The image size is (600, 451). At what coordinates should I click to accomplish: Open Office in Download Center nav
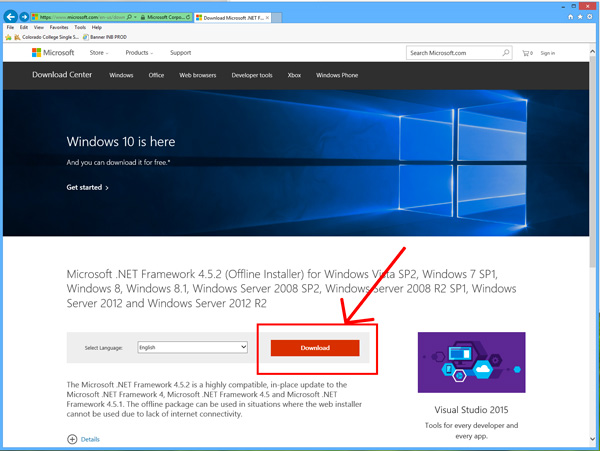coord(156,75)
